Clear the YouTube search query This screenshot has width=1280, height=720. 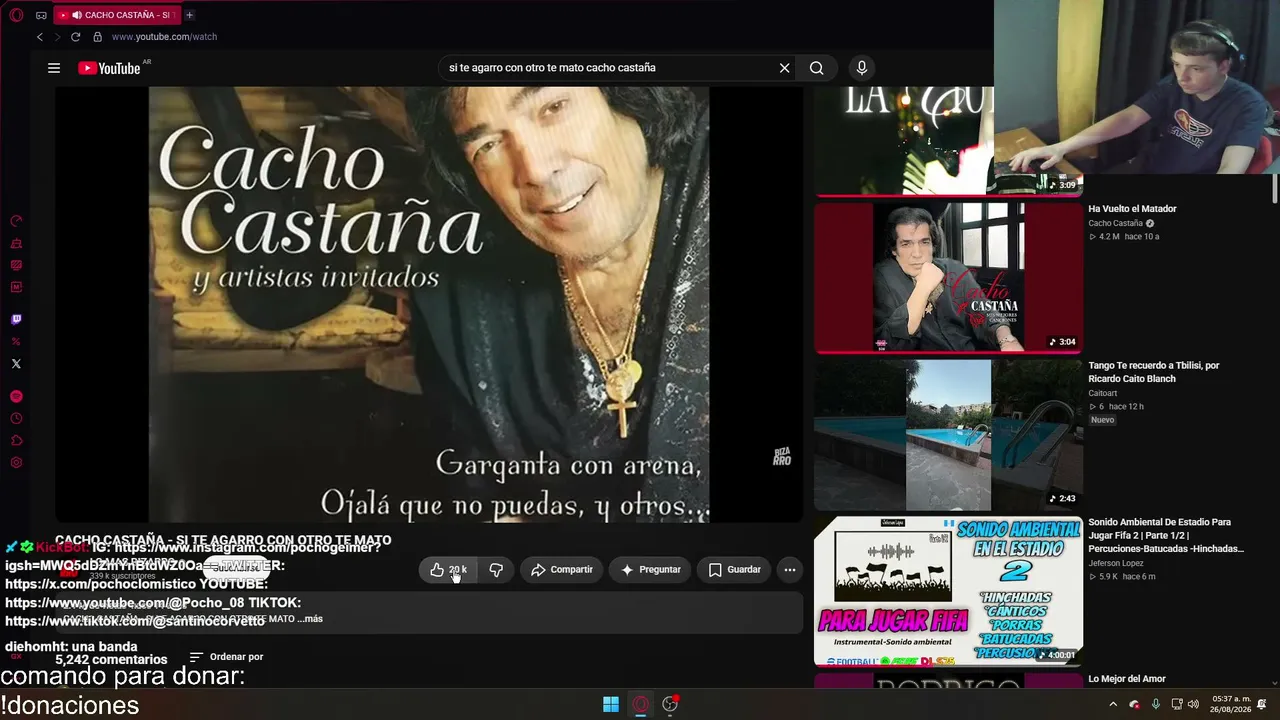pos(785,68)
